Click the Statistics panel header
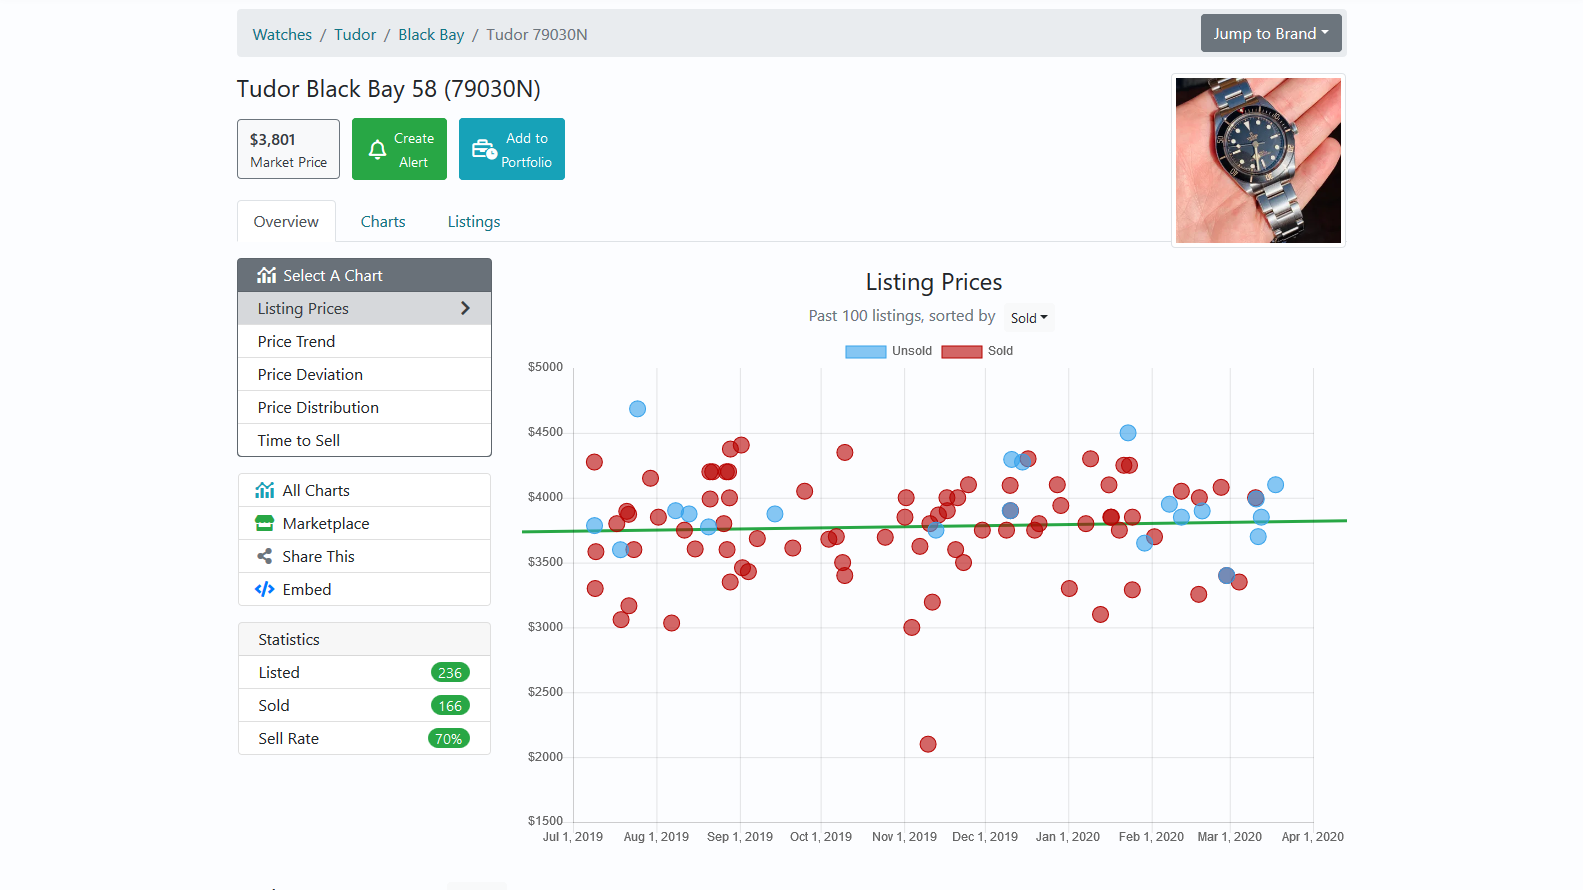1583x890 pixels. (364, 639)
